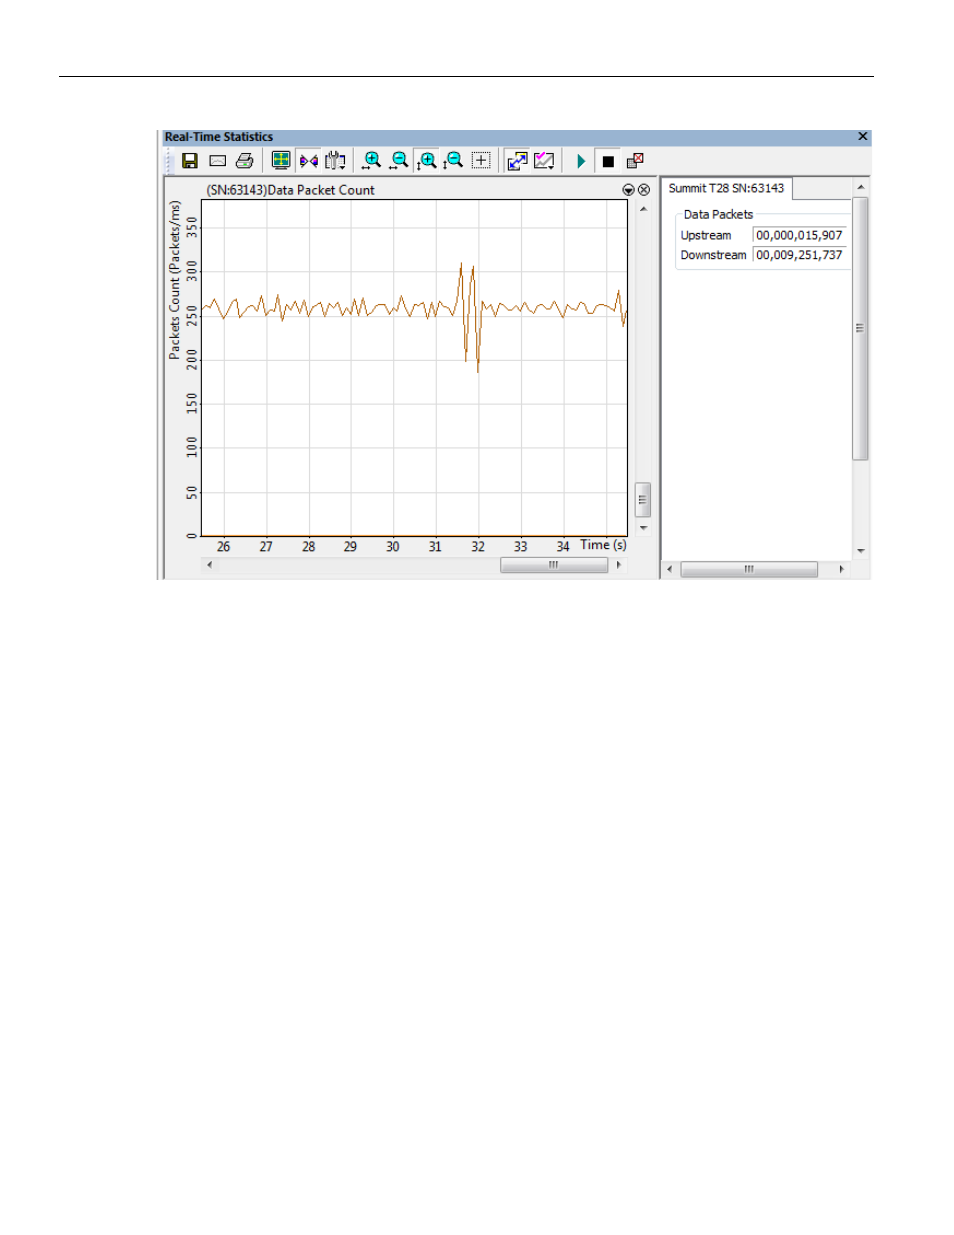Click the Downstream packet count field
Image resolution: width=954 pixels, height=1235 pixels.
(799, 256)
